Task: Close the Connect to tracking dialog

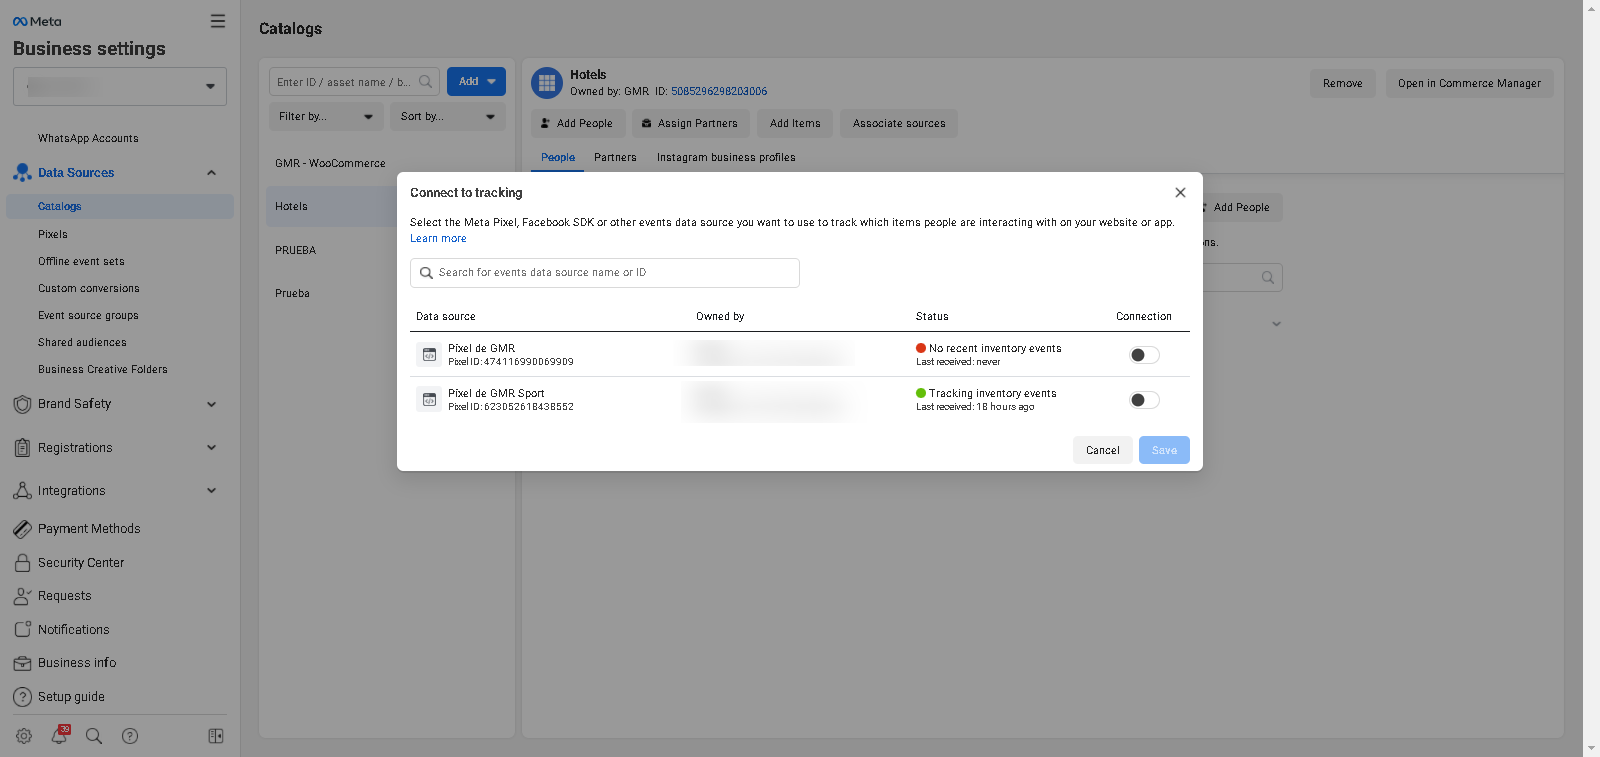Action: click(x=1180, y=192)
